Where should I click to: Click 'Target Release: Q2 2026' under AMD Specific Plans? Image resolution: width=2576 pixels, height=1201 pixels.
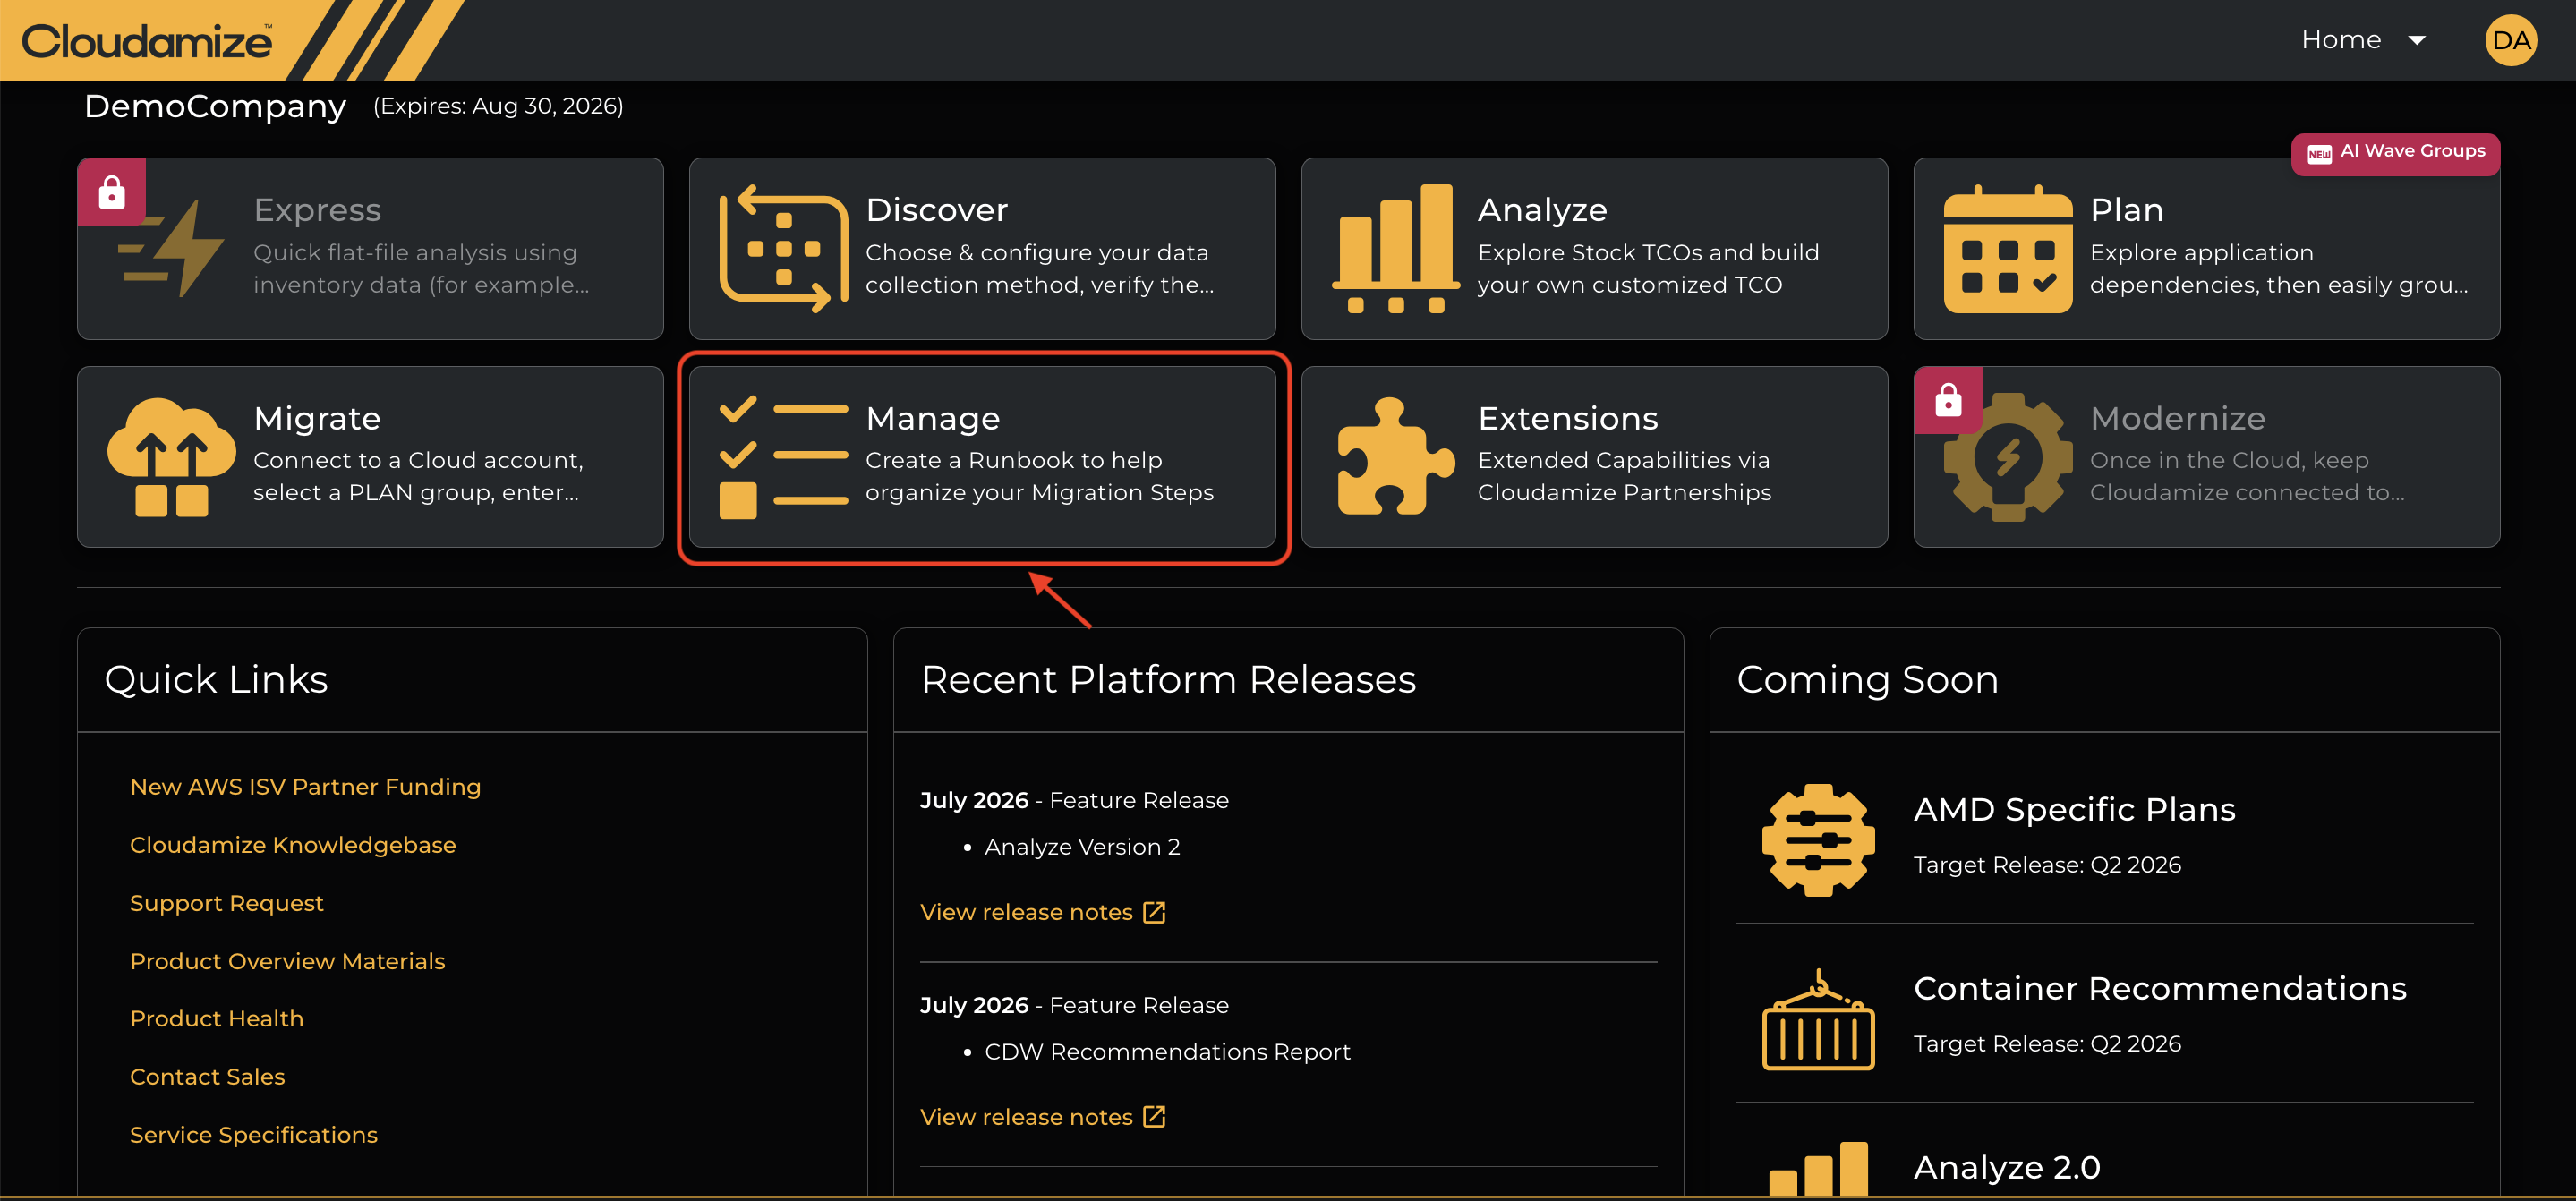coord(2047,865)
